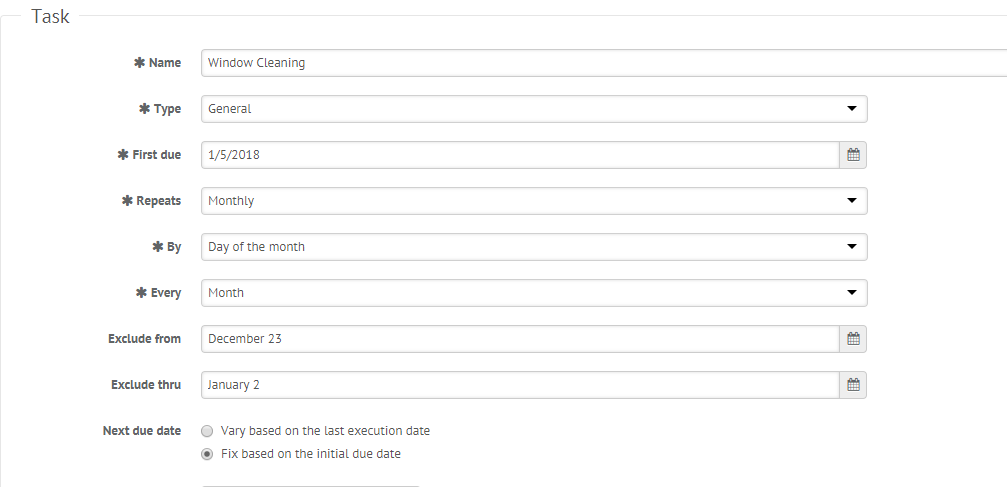Focus the First due date field 1/5/2018

tap(520, 155)
